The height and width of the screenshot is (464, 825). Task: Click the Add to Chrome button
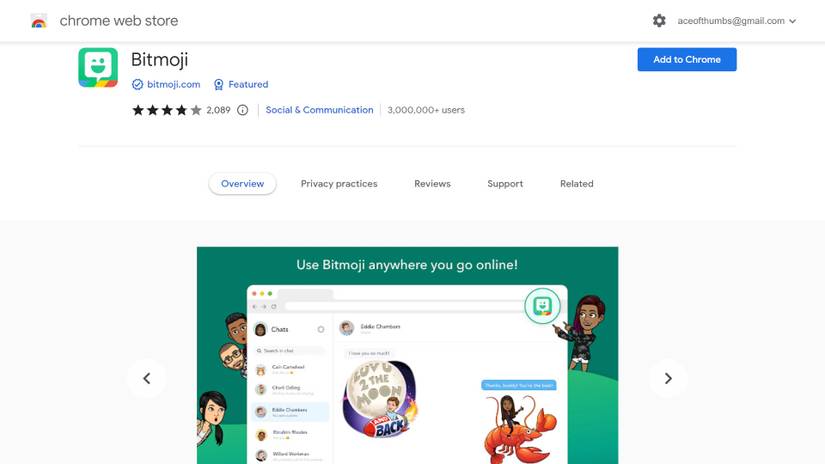pos(687,59)
